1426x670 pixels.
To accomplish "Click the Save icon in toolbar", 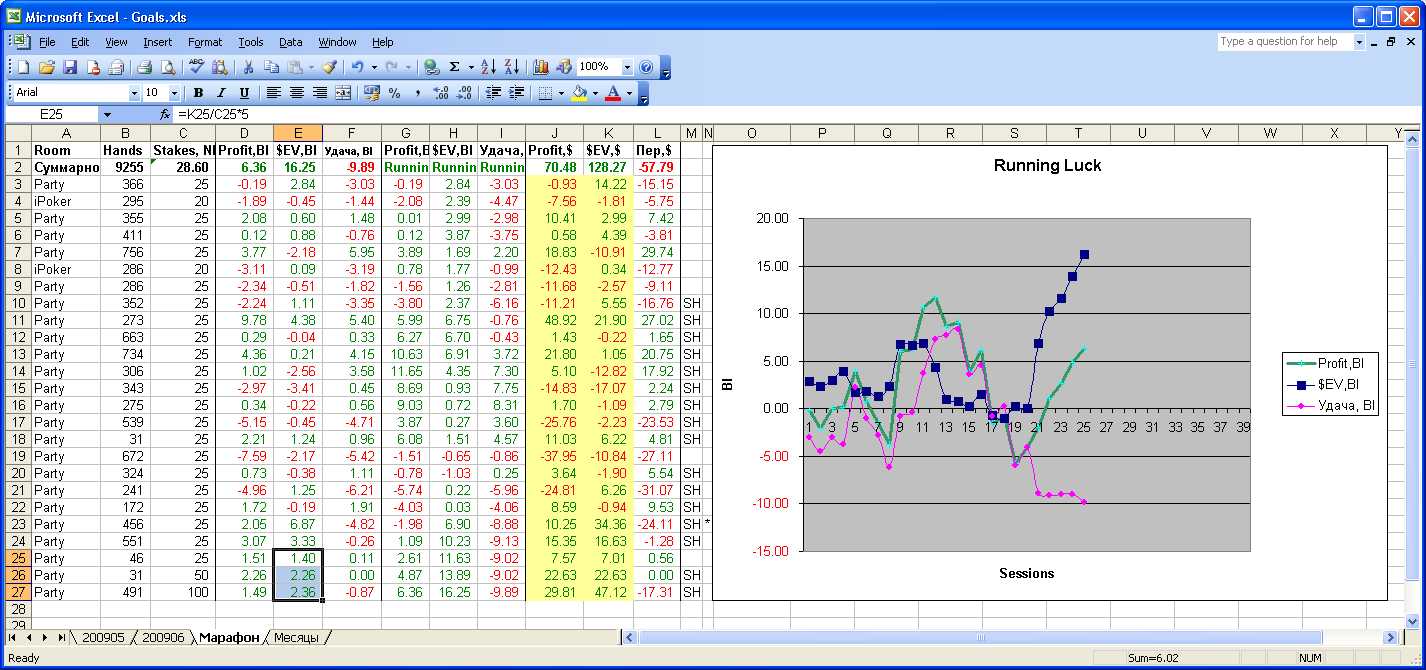I will [70, 67].
